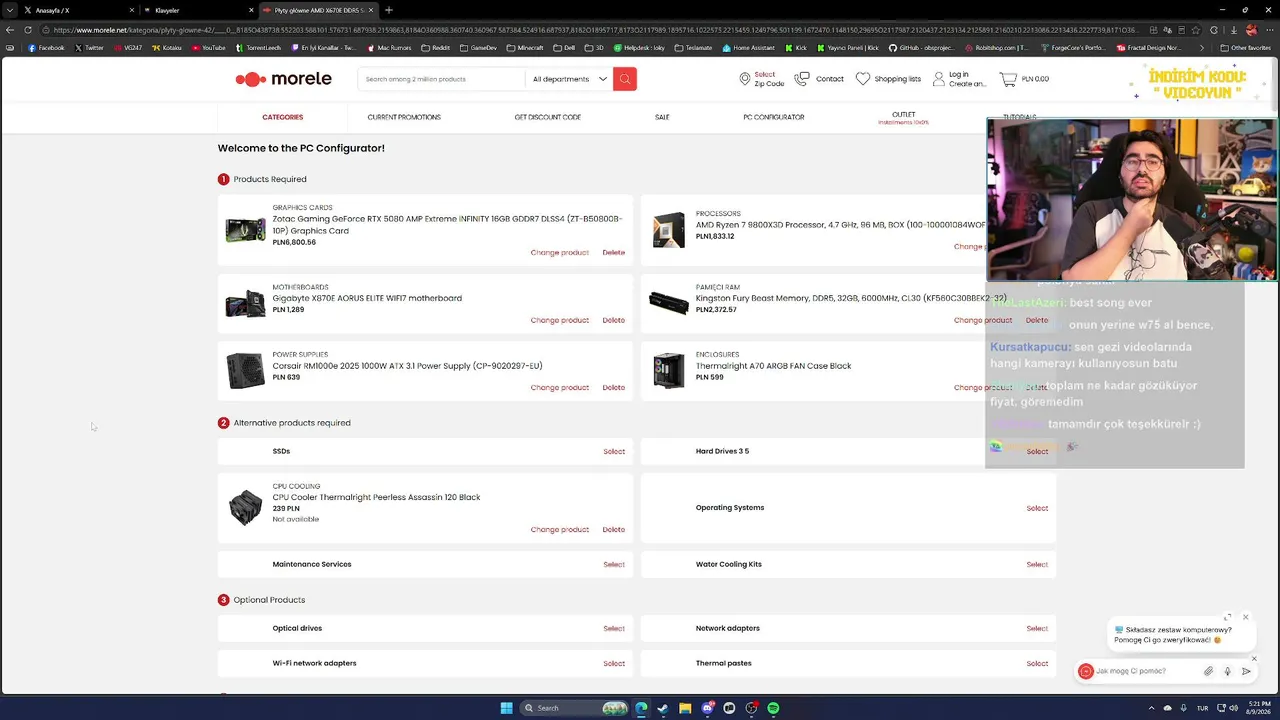Image resolution: width=1280 pixels, height=720 pixels.
Task: Open Spotify from the taskbar
Action: tap(773, 708)
